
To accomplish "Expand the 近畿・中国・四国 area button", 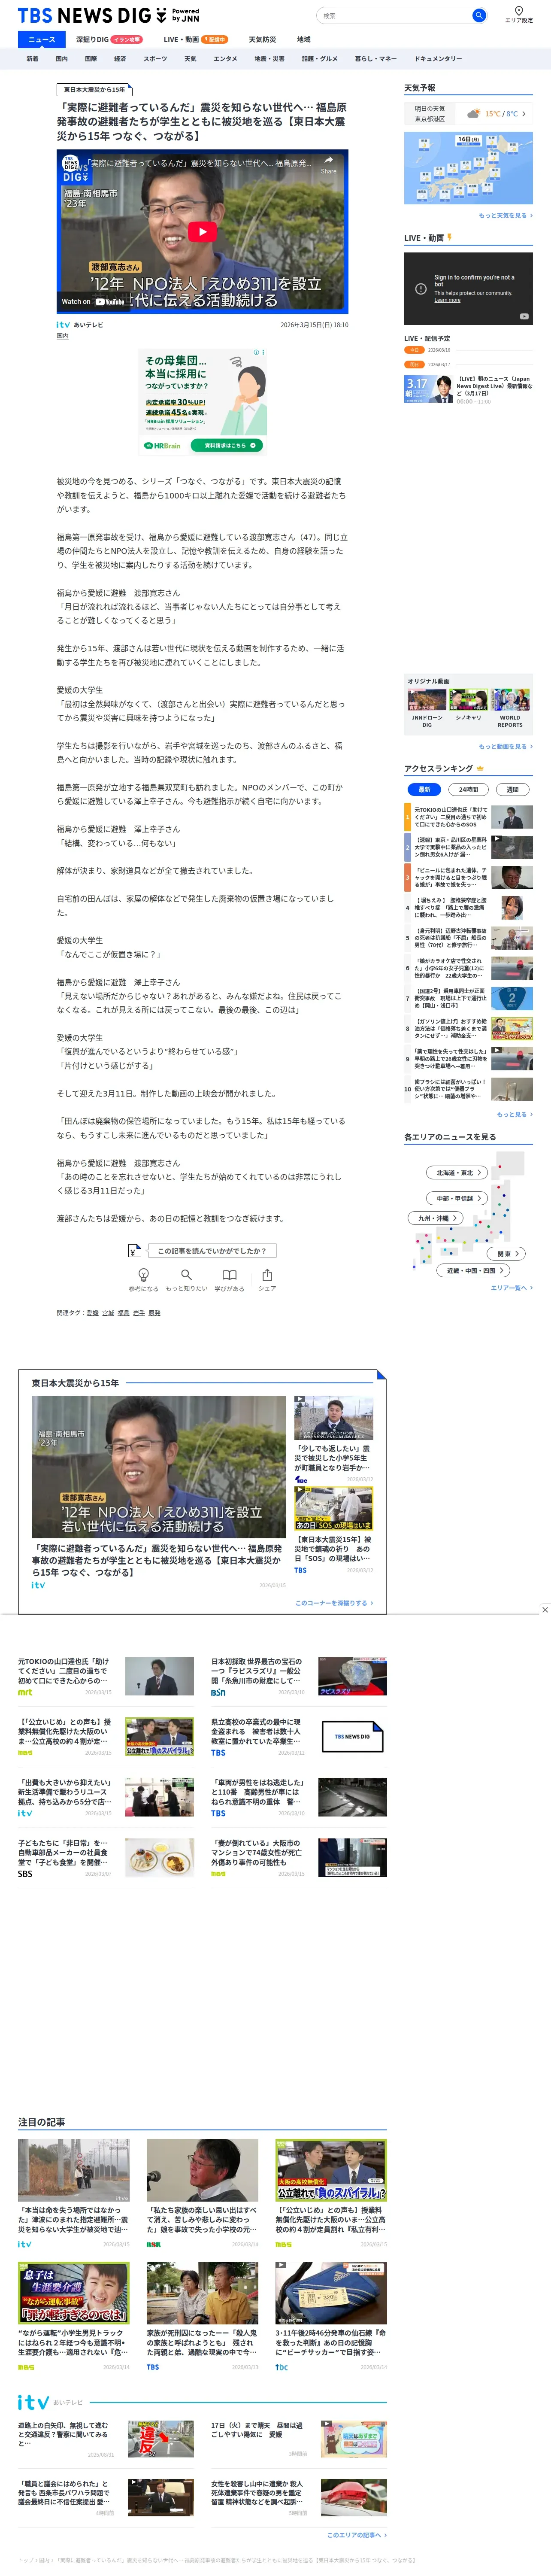I will point(473,1270).
